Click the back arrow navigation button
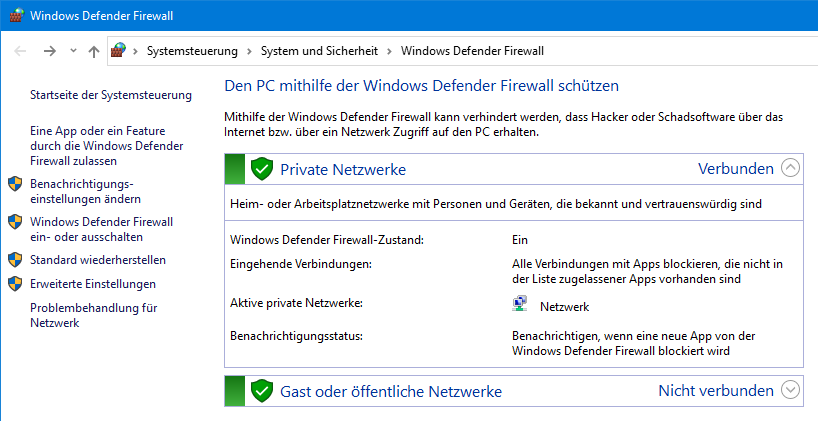818x421 pixels. click(20, 50)
